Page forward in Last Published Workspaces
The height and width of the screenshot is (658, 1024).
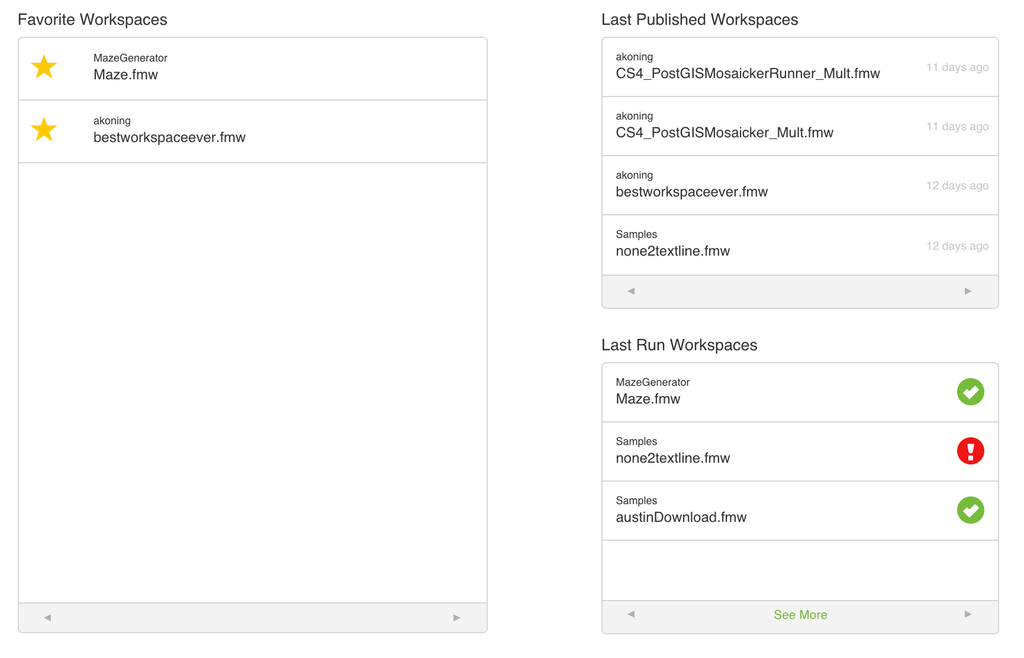tap(968, 291)
